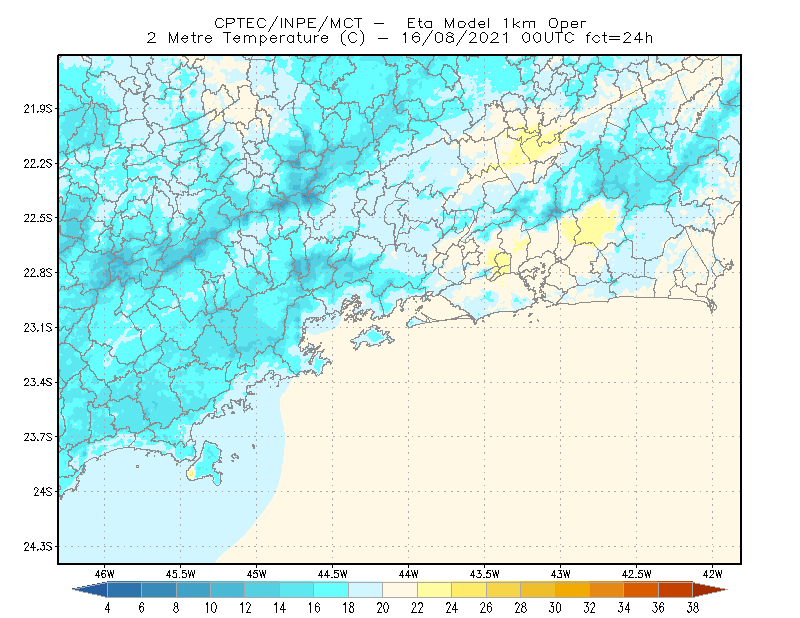Click the 44W longitude axis label
Viewport: 800px width, 618px height.
coord(408,574)
